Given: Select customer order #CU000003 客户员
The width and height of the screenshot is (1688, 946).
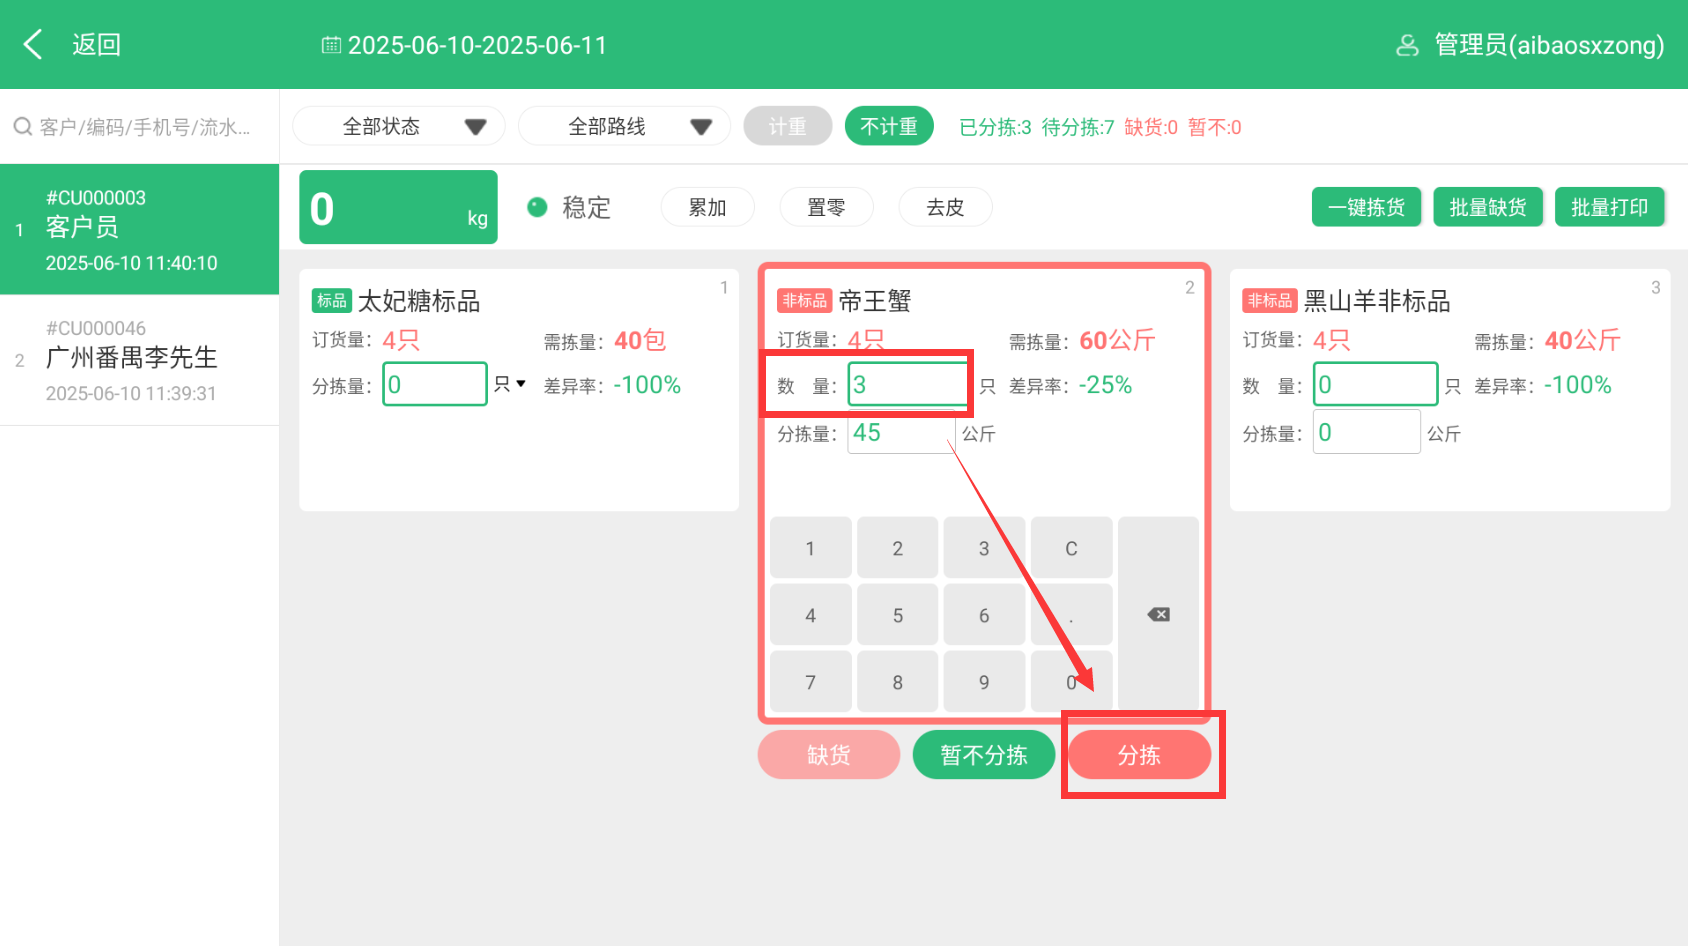Looking at the screenshot, I should point(139,229).
